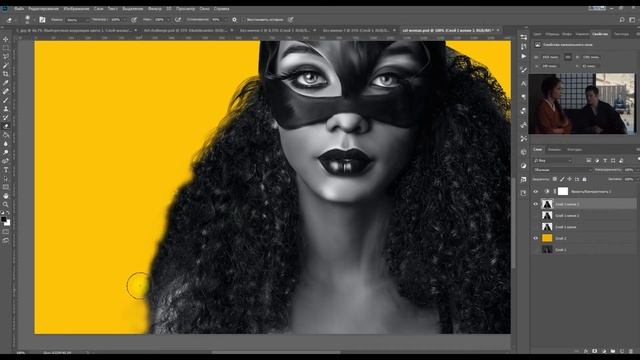Open the search icon at top right

click(622, 20)
